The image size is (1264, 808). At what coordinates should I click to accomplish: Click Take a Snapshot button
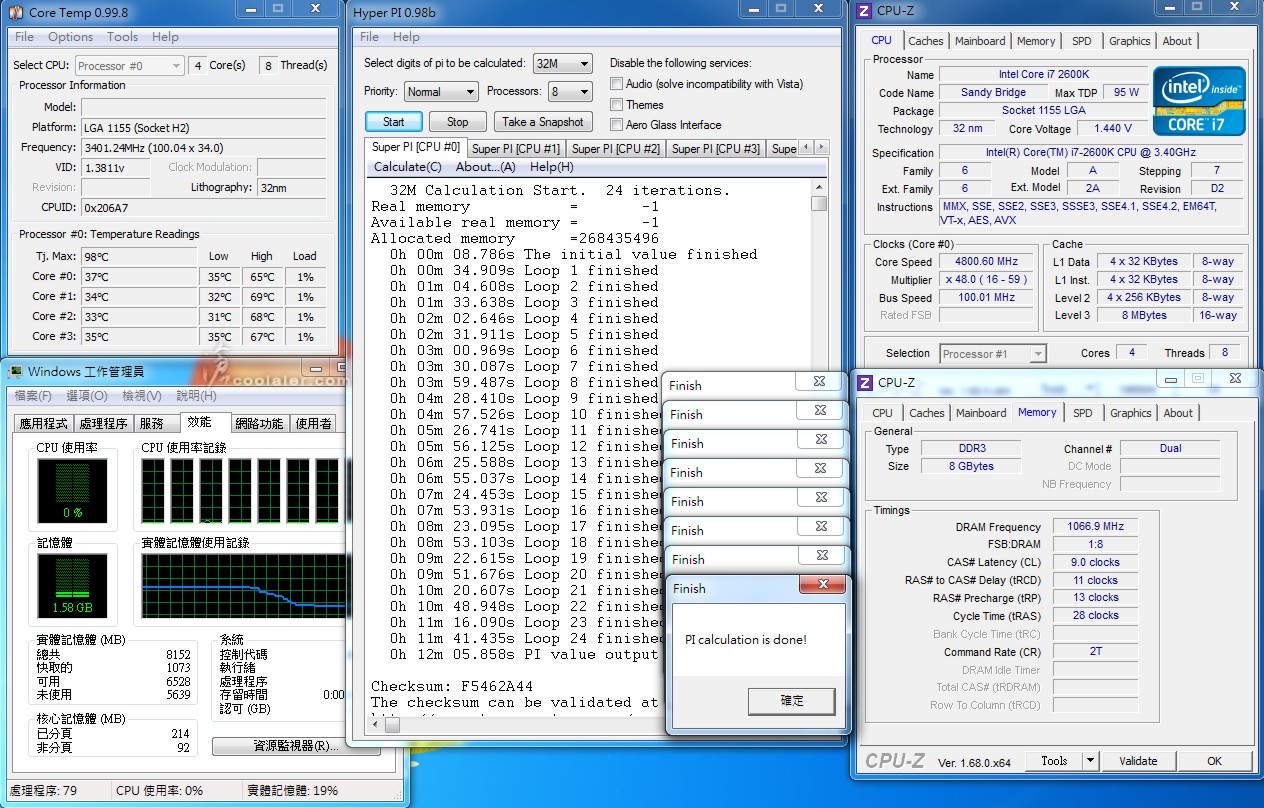click(x=543, y=122)
